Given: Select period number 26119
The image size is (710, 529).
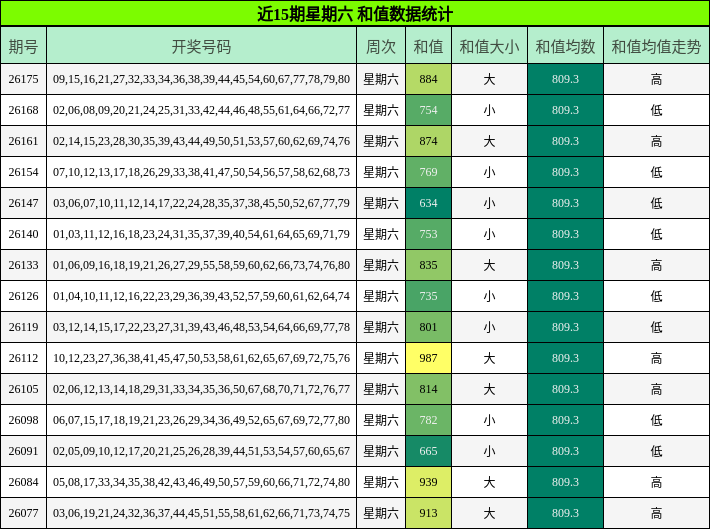Looking at the screenshot, I should tap(24, 327).
